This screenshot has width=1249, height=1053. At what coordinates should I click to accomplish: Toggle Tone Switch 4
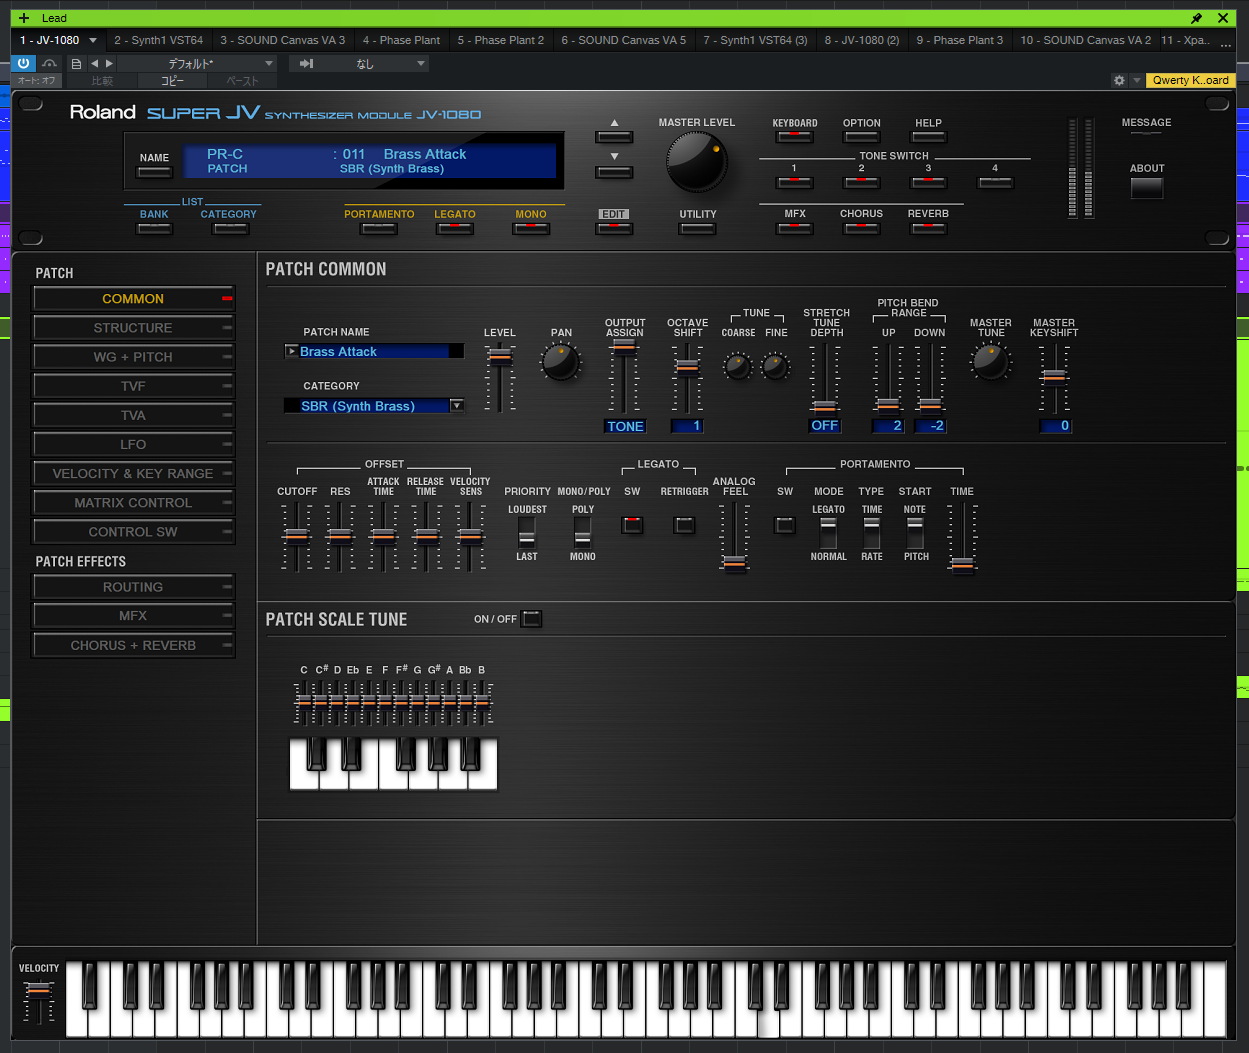(995, 182)
